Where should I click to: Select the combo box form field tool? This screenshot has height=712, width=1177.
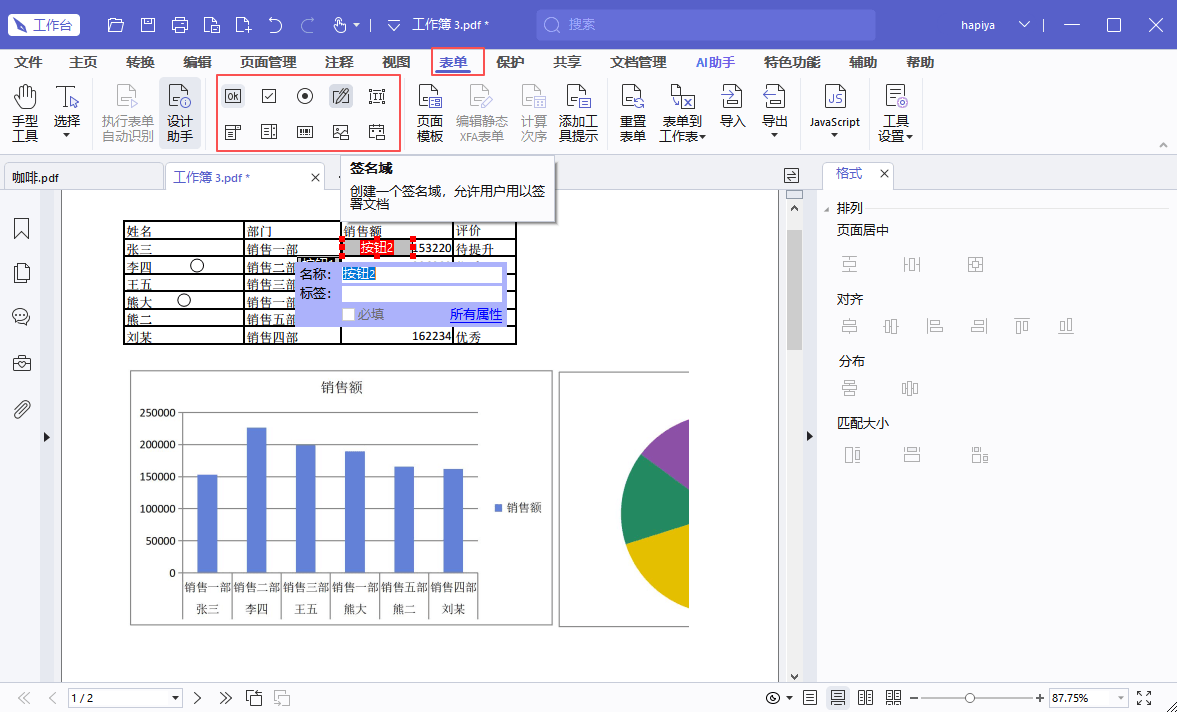(x=233, y=133)
